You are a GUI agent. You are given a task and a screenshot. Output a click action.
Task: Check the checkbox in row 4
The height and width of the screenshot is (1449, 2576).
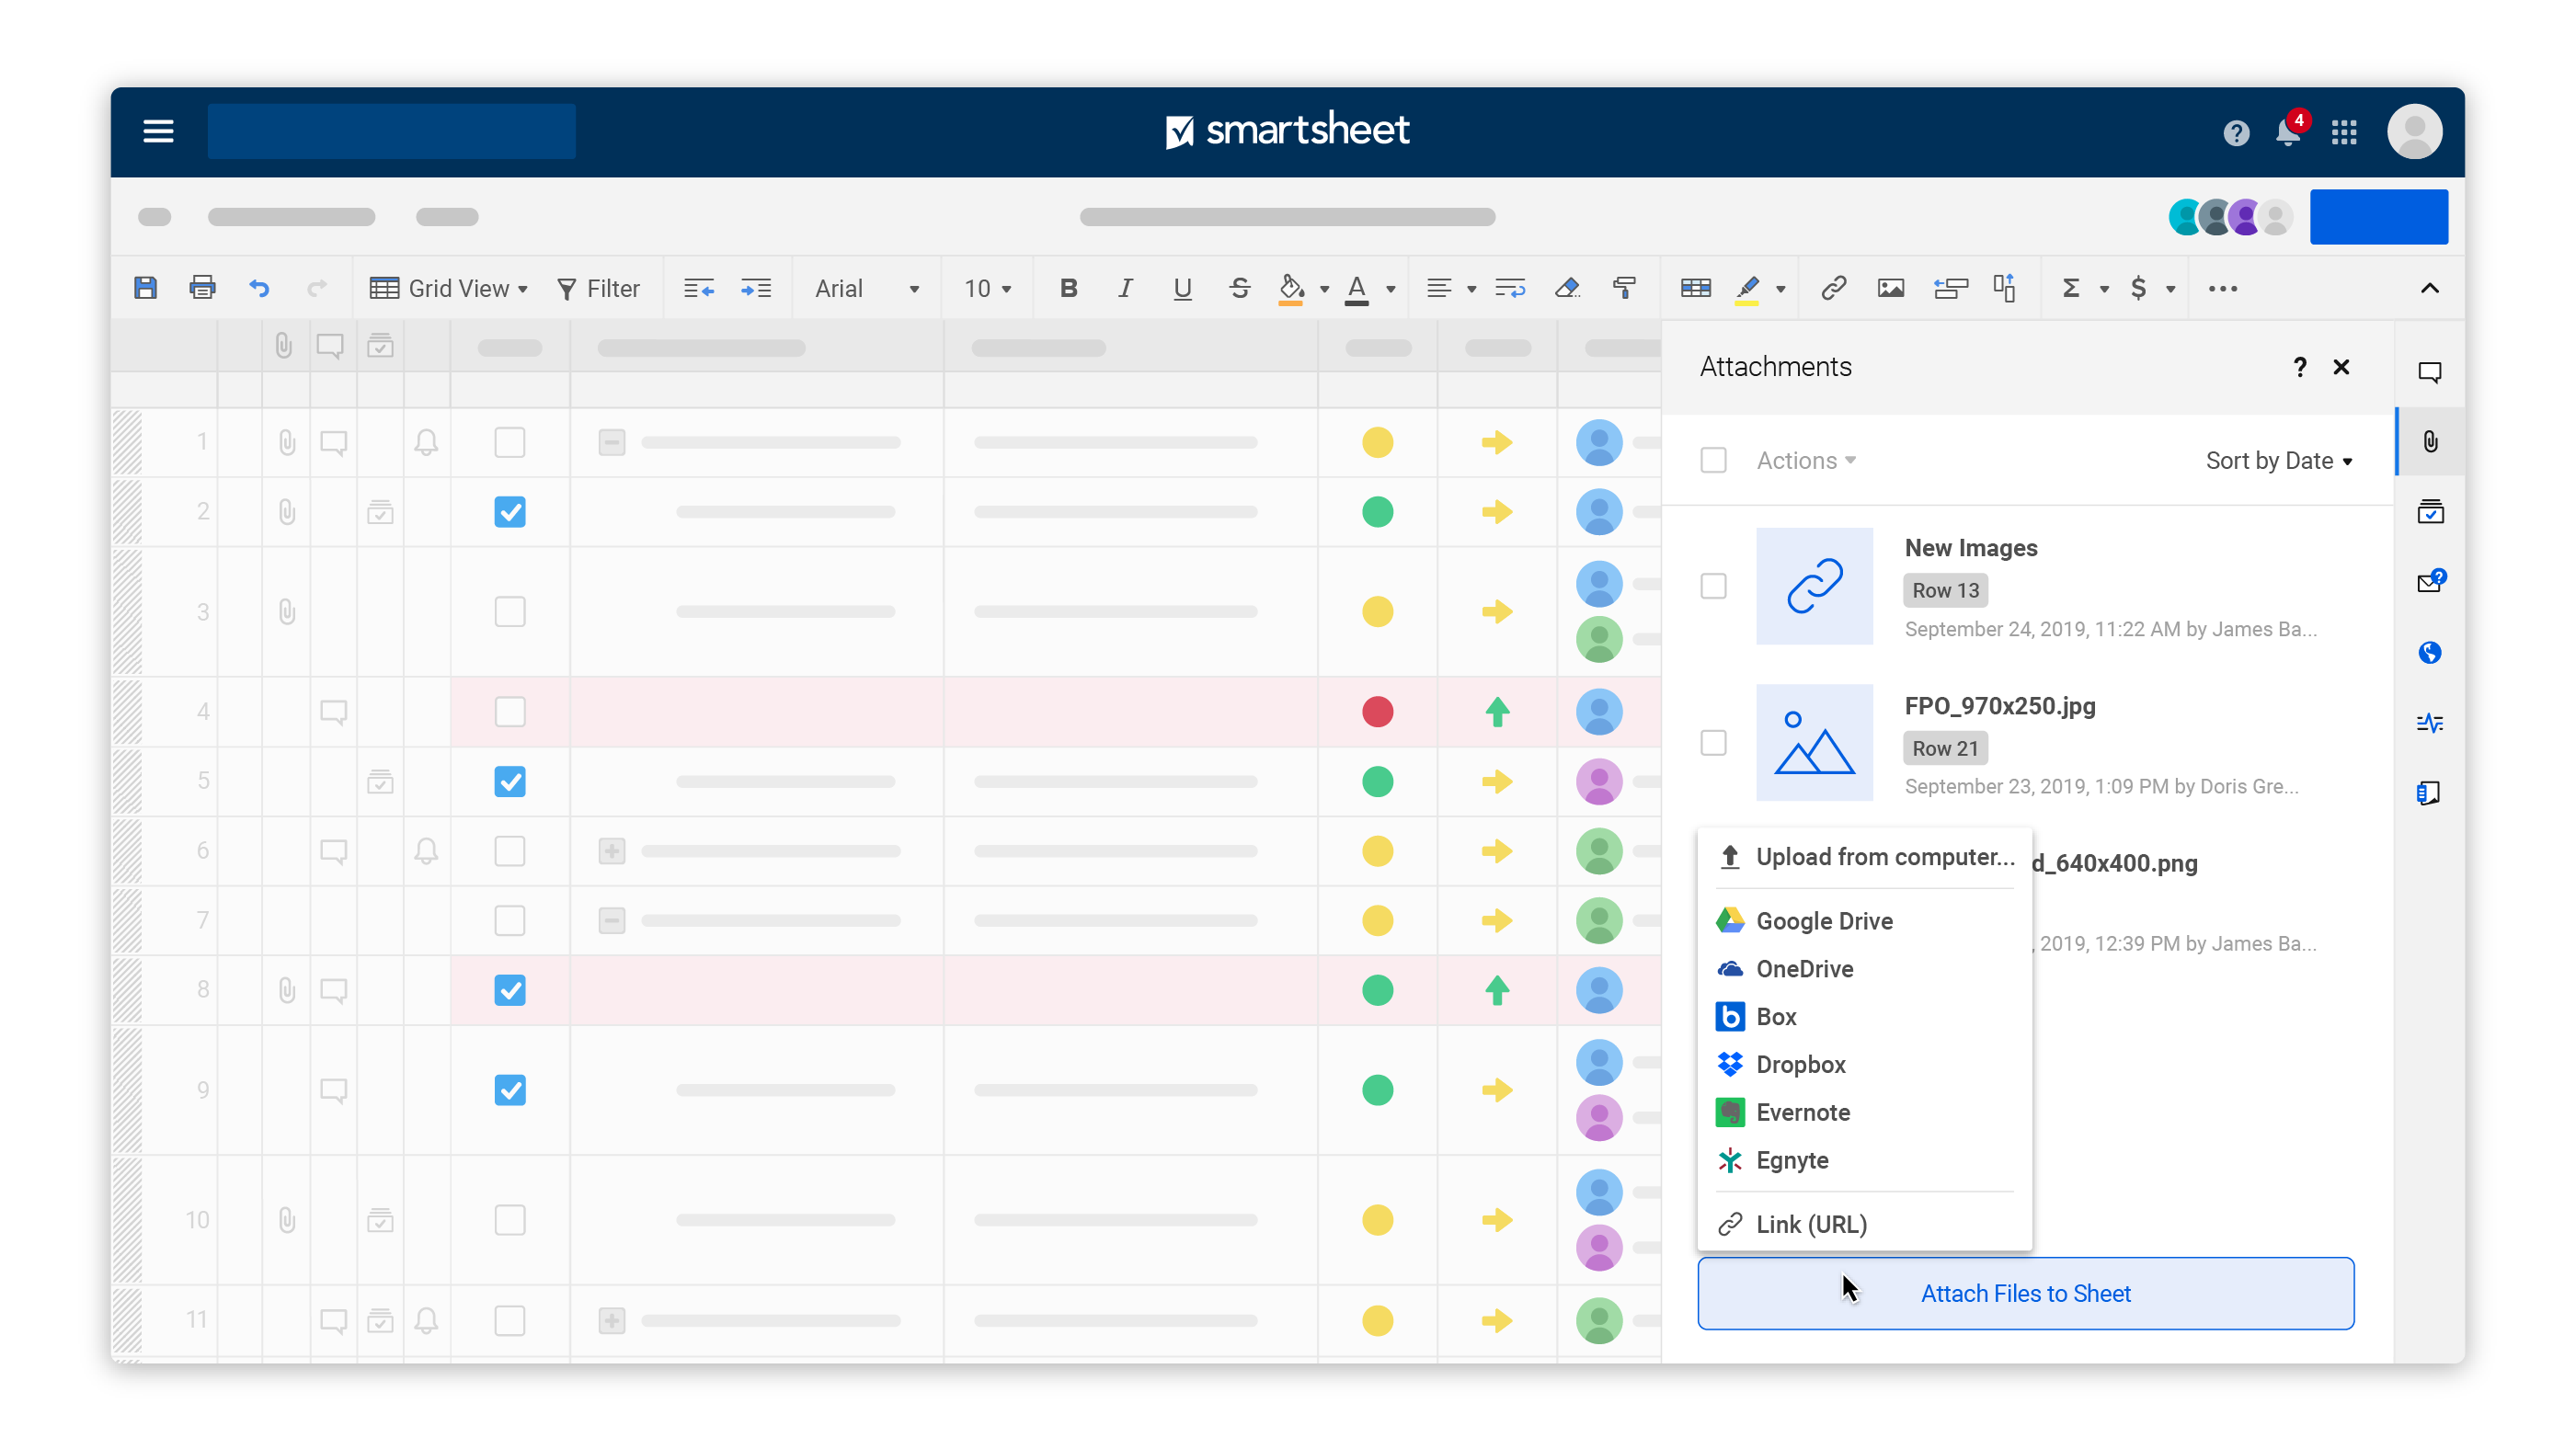509,712
